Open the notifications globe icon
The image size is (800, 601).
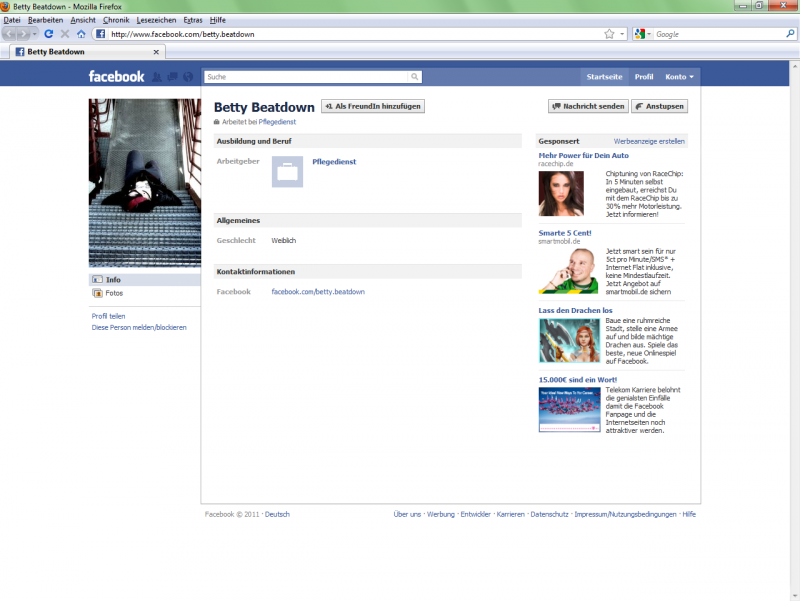[x=187, y=77]
